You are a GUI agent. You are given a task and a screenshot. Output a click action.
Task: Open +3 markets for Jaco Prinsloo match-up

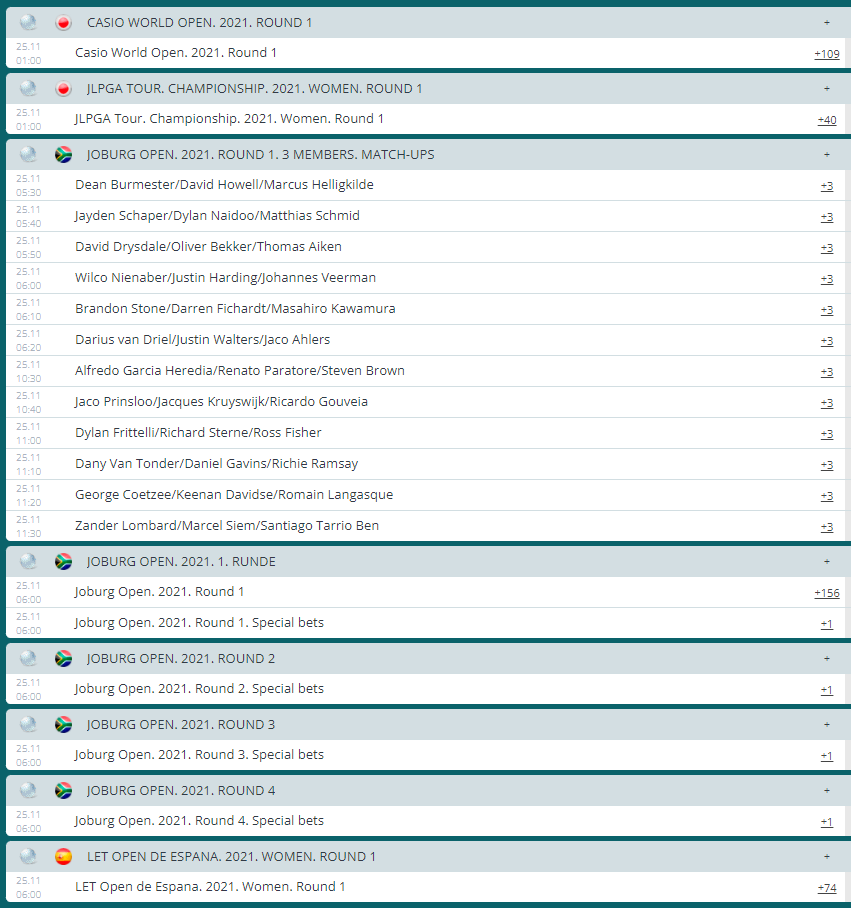[827, 404]
